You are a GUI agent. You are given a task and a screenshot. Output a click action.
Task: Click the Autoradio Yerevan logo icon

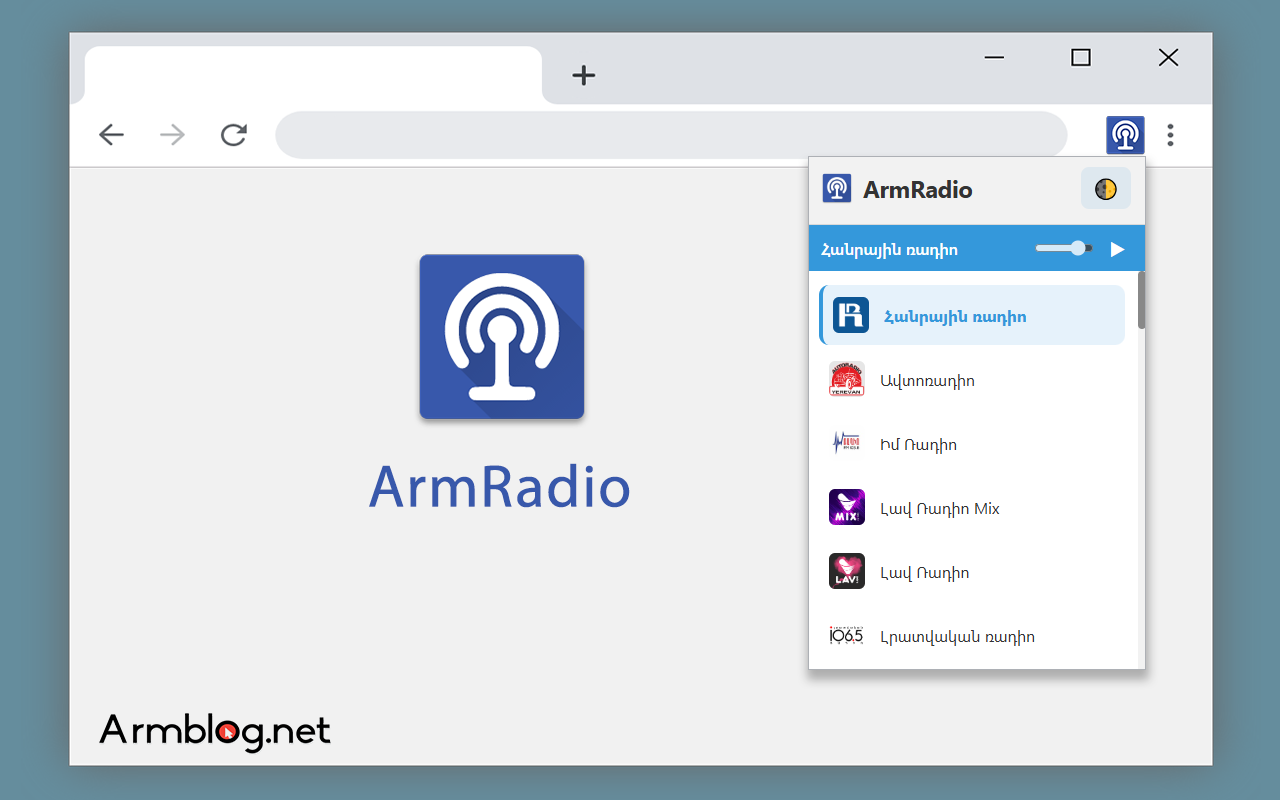(x=847, y=380)
